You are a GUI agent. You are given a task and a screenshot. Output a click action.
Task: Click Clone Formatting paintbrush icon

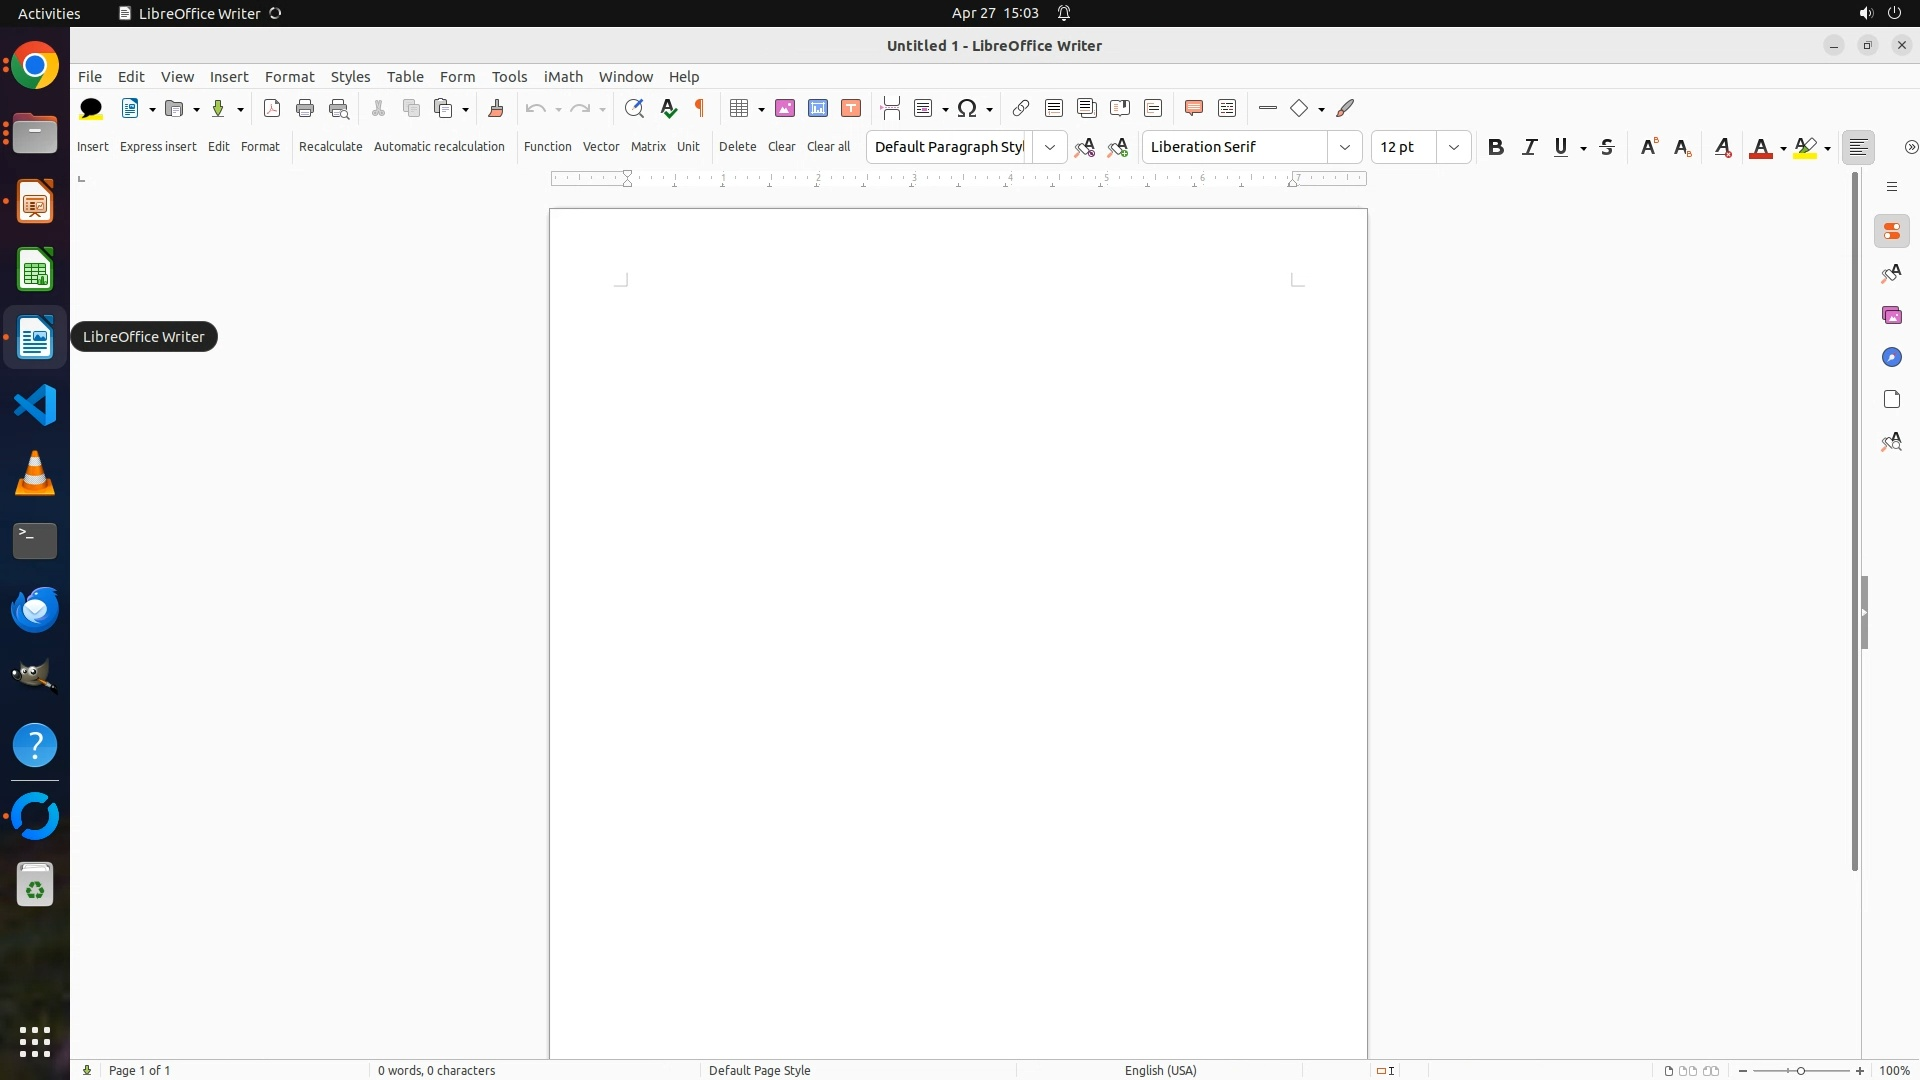point(496,108)
